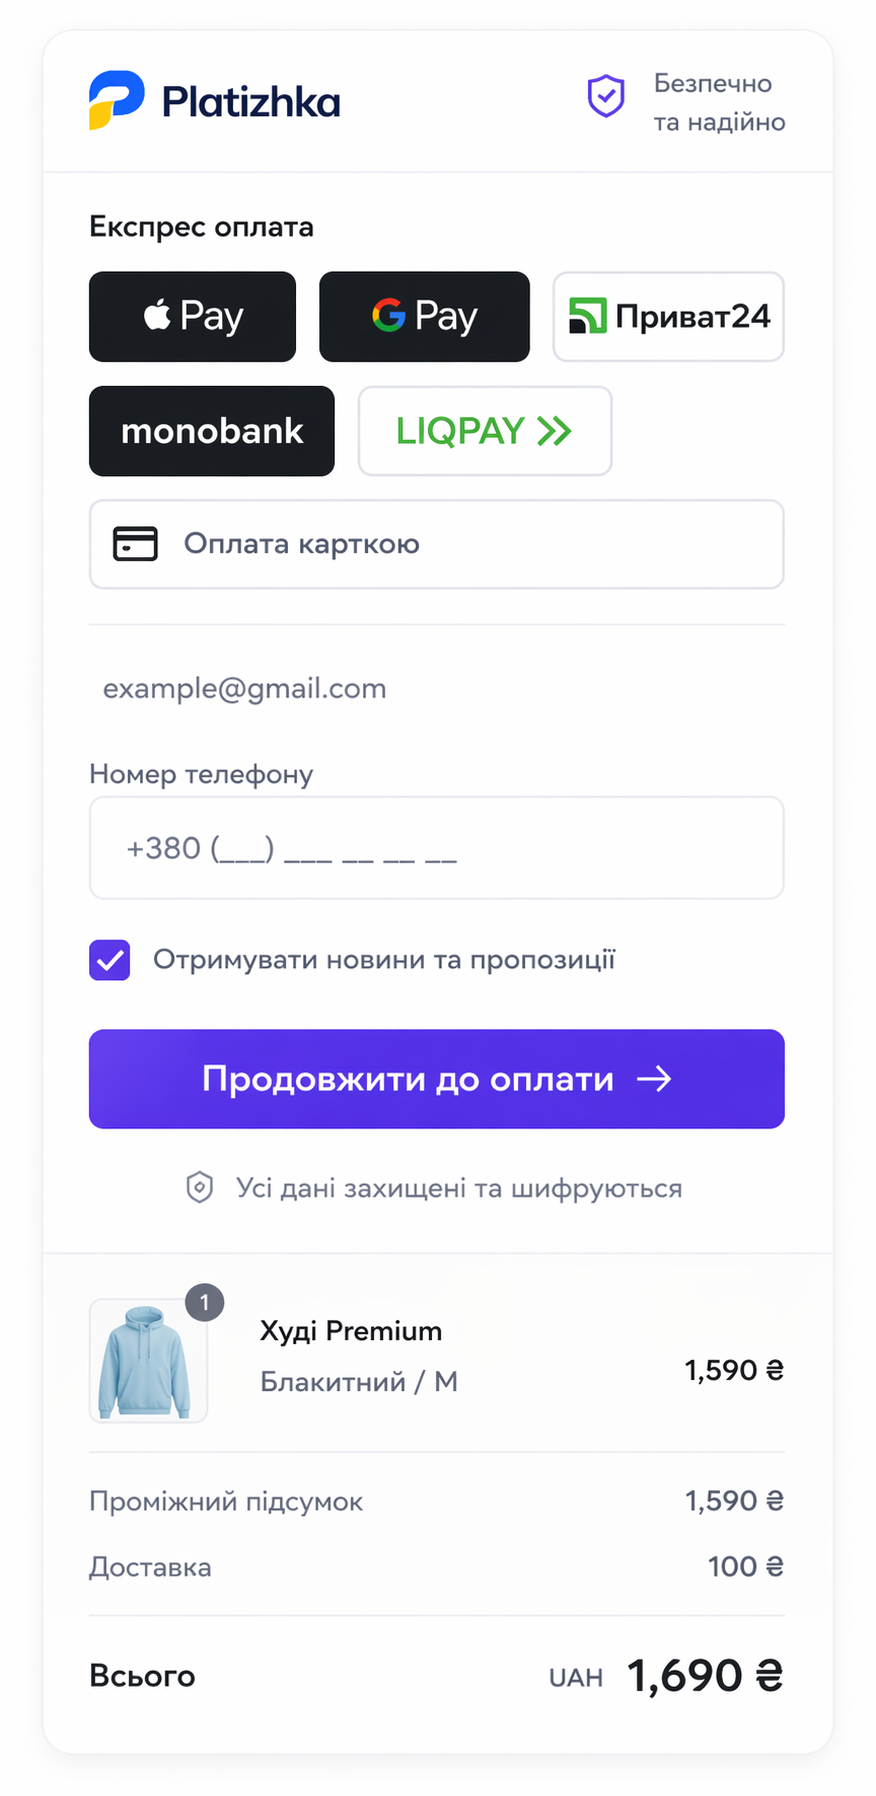The width and height of the screenshot is (876, 1796).
Task: Click the encryption shield icon below button
Action: 200,1188
